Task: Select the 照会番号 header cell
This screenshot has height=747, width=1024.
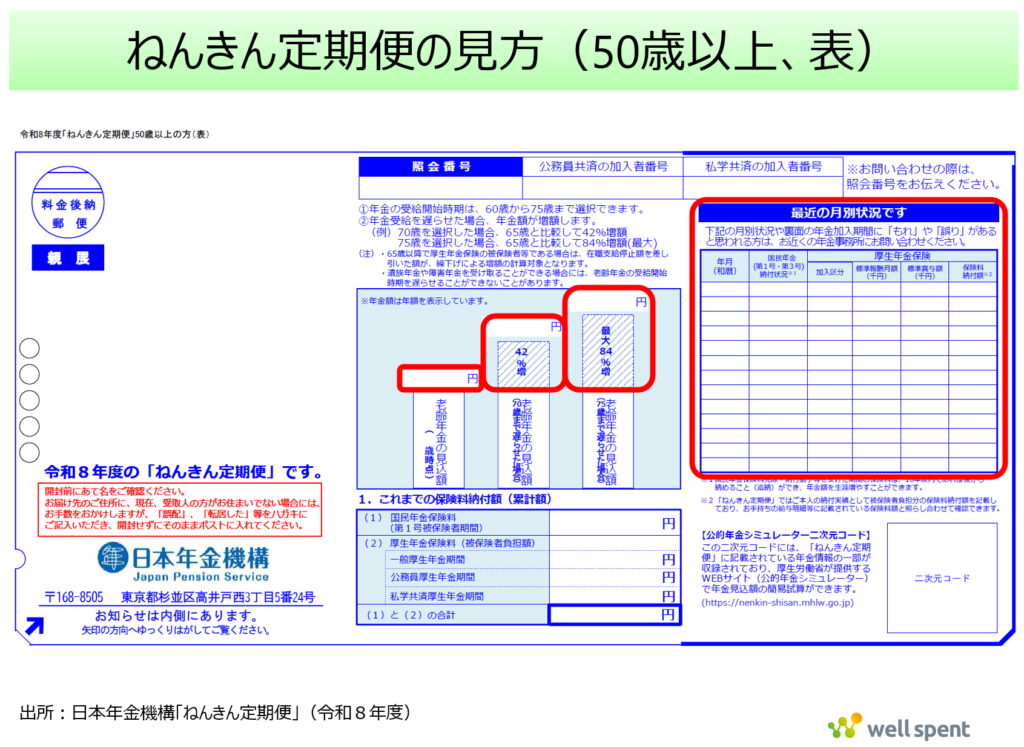Action: (x=440, y=166)
